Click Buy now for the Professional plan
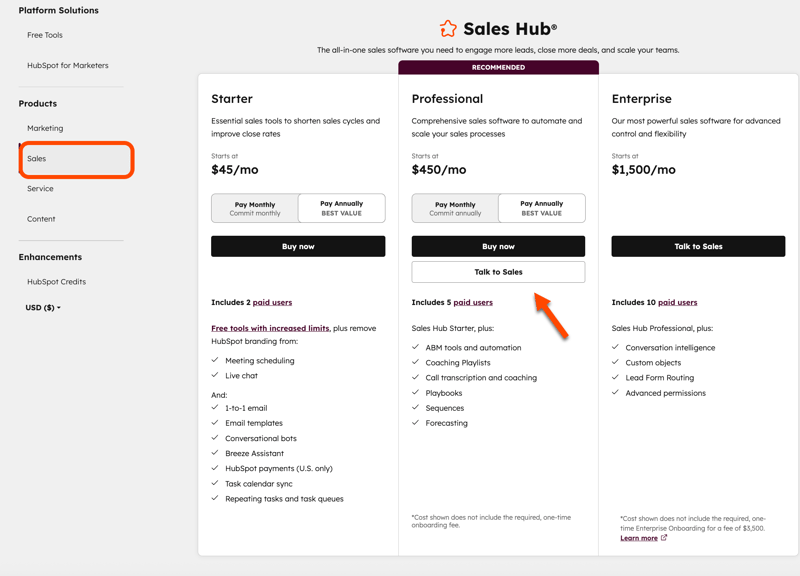 498,246
